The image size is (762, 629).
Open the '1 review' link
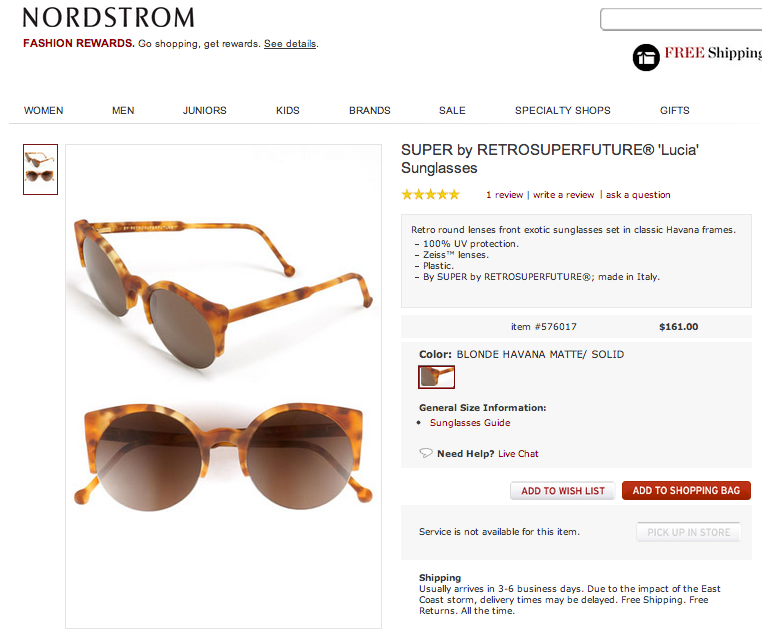[505, 195]
